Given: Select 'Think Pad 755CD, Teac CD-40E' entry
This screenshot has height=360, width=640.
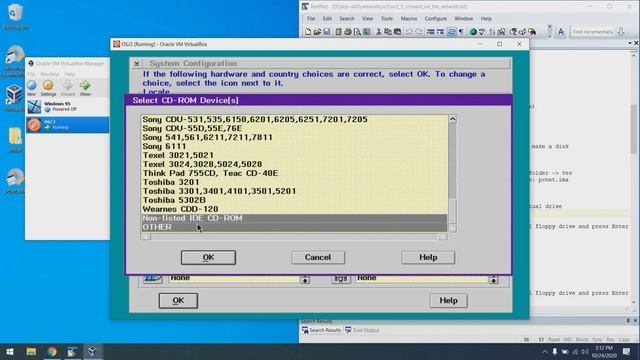Looking at the screenshot, I should (x=294, y=173).
